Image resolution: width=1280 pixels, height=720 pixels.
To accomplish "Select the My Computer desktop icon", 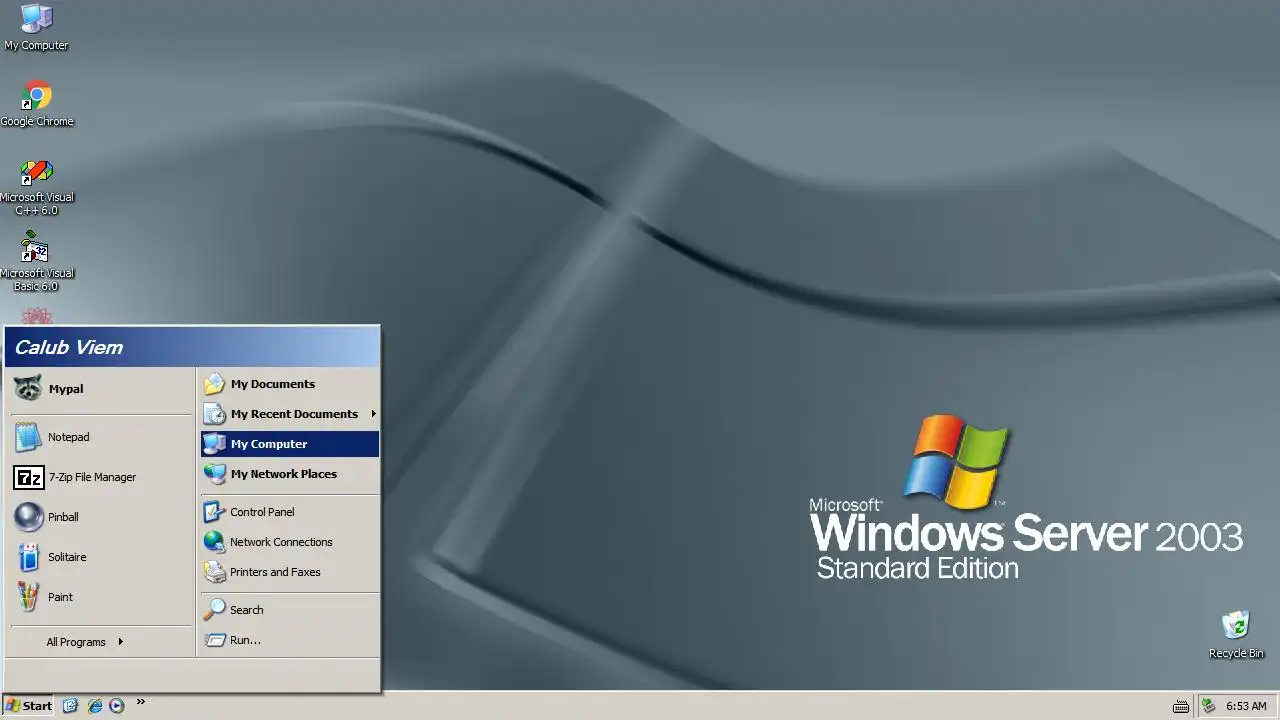I will pos(36,27).
